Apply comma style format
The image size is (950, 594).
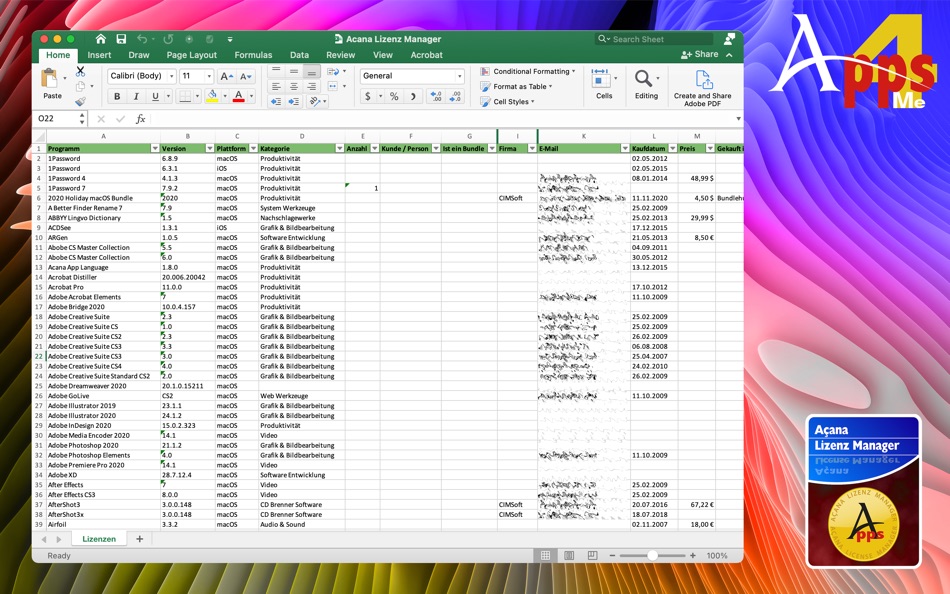coord(413,96)
